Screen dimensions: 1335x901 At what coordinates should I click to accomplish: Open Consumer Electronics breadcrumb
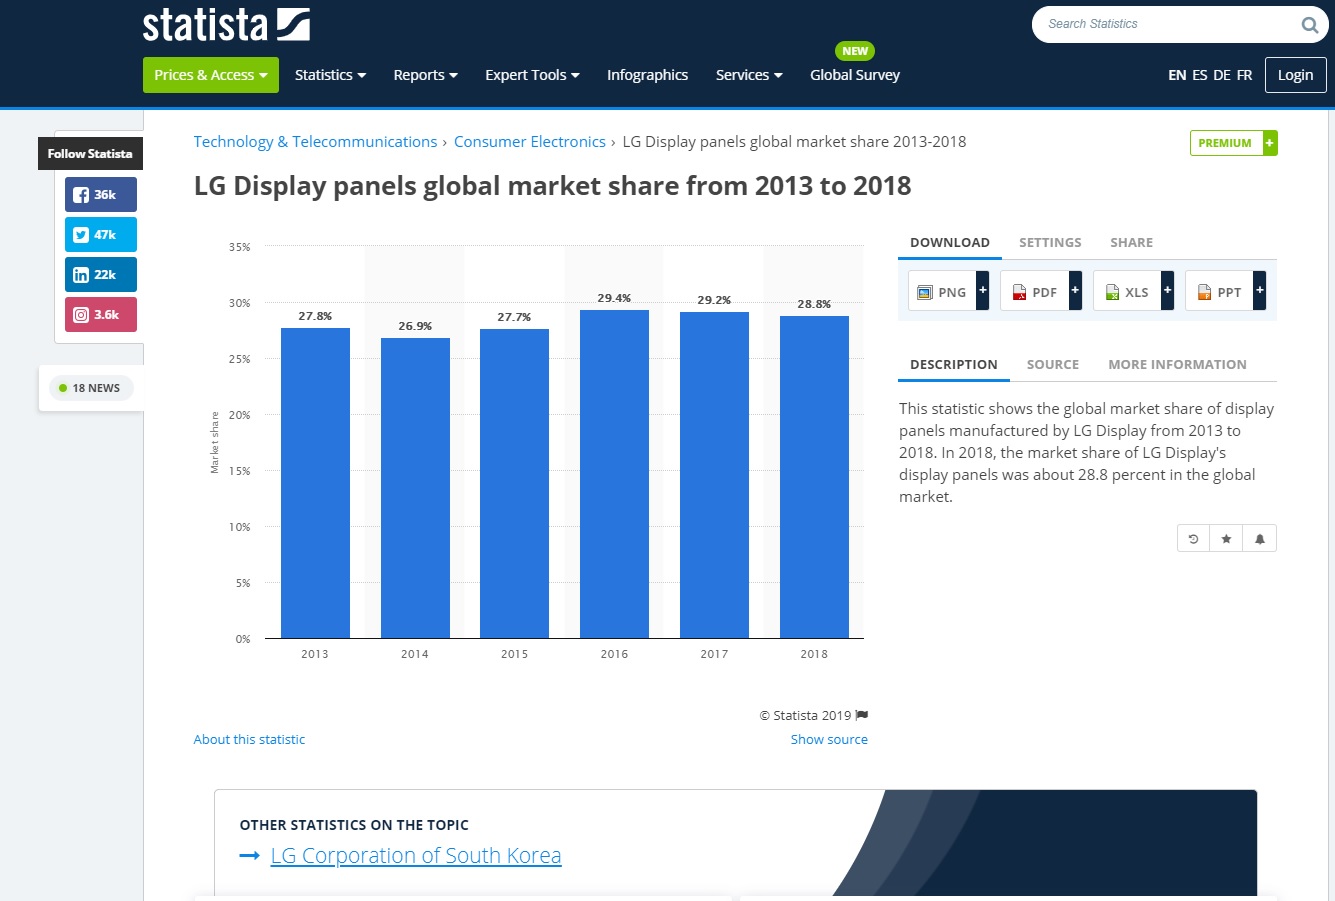530,142
